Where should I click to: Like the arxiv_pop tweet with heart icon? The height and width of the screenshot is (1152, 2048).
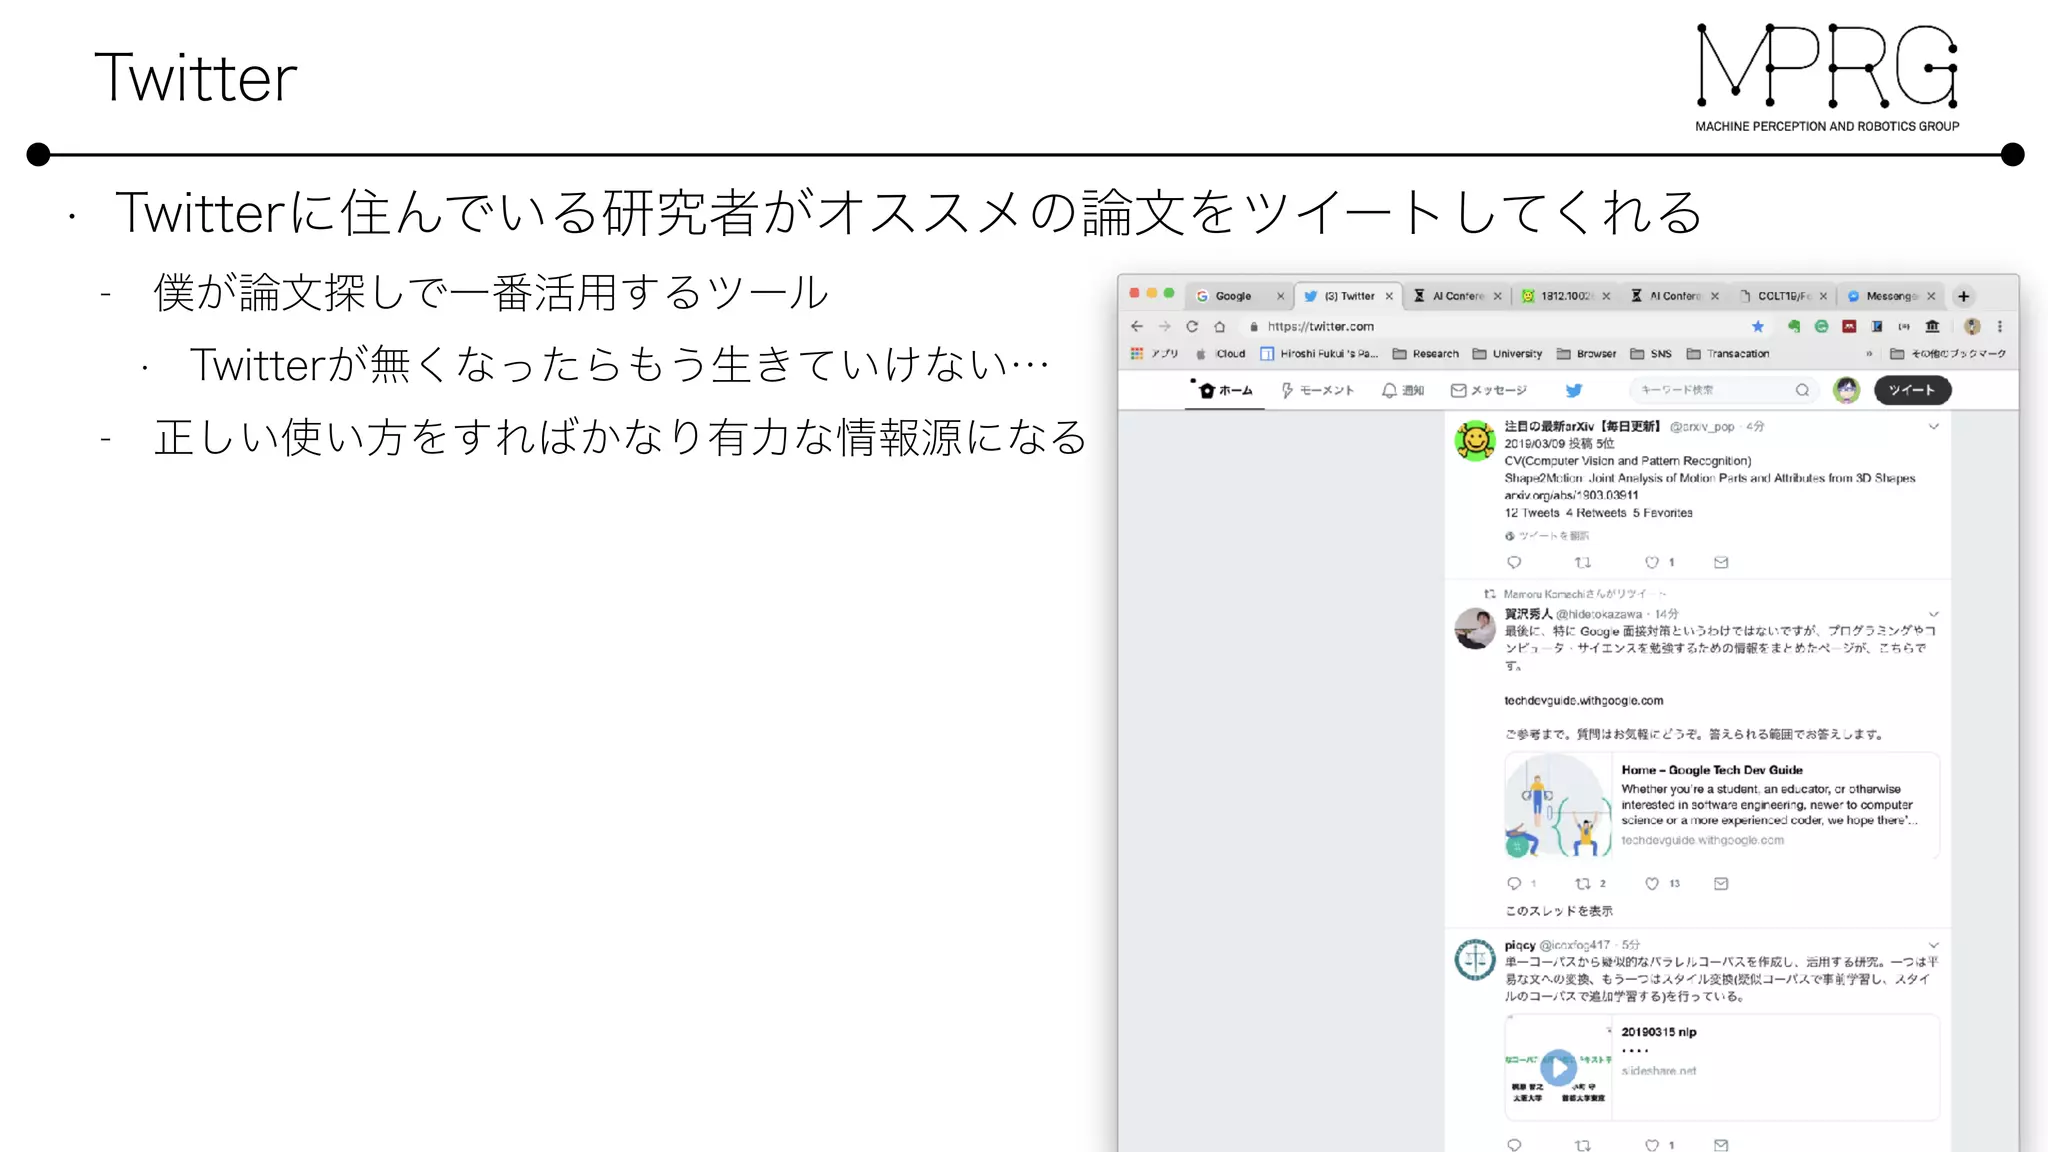1652,562
